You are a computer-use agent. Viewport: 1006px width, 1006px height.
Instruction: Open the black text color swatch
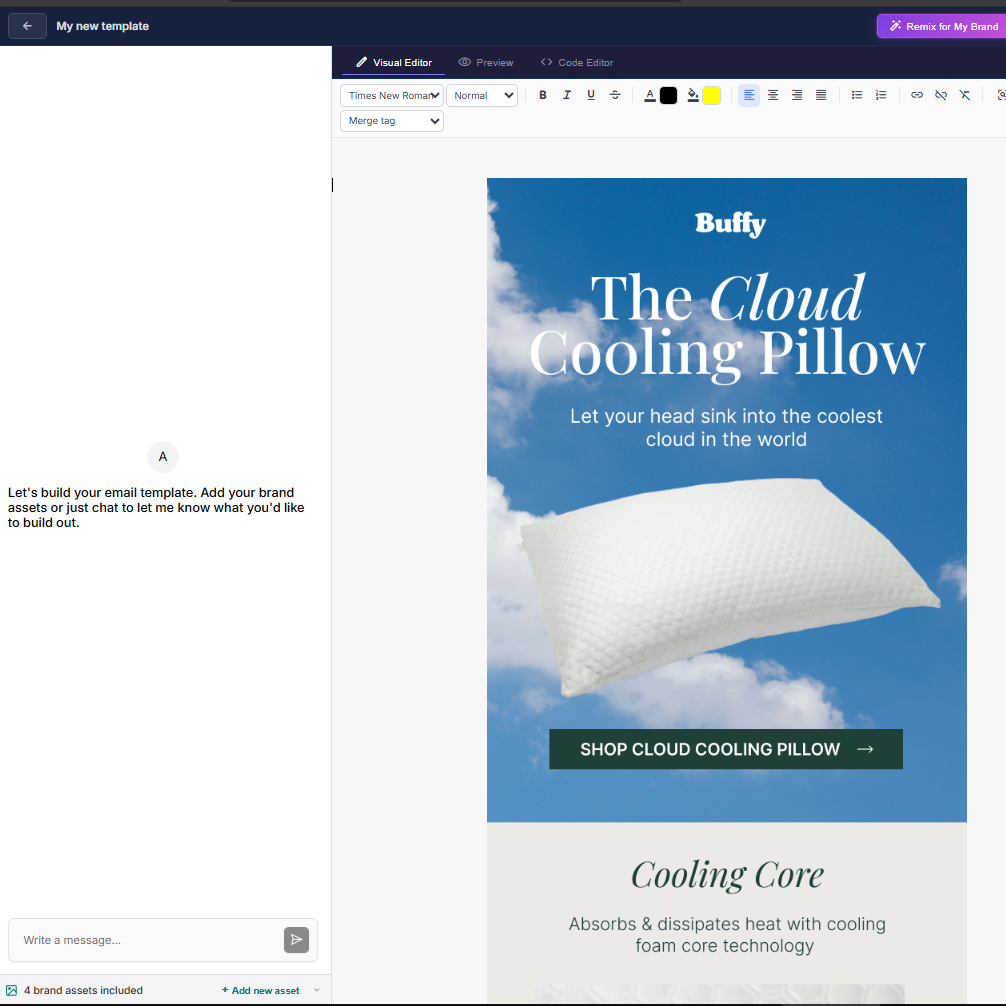click(669, 96)
